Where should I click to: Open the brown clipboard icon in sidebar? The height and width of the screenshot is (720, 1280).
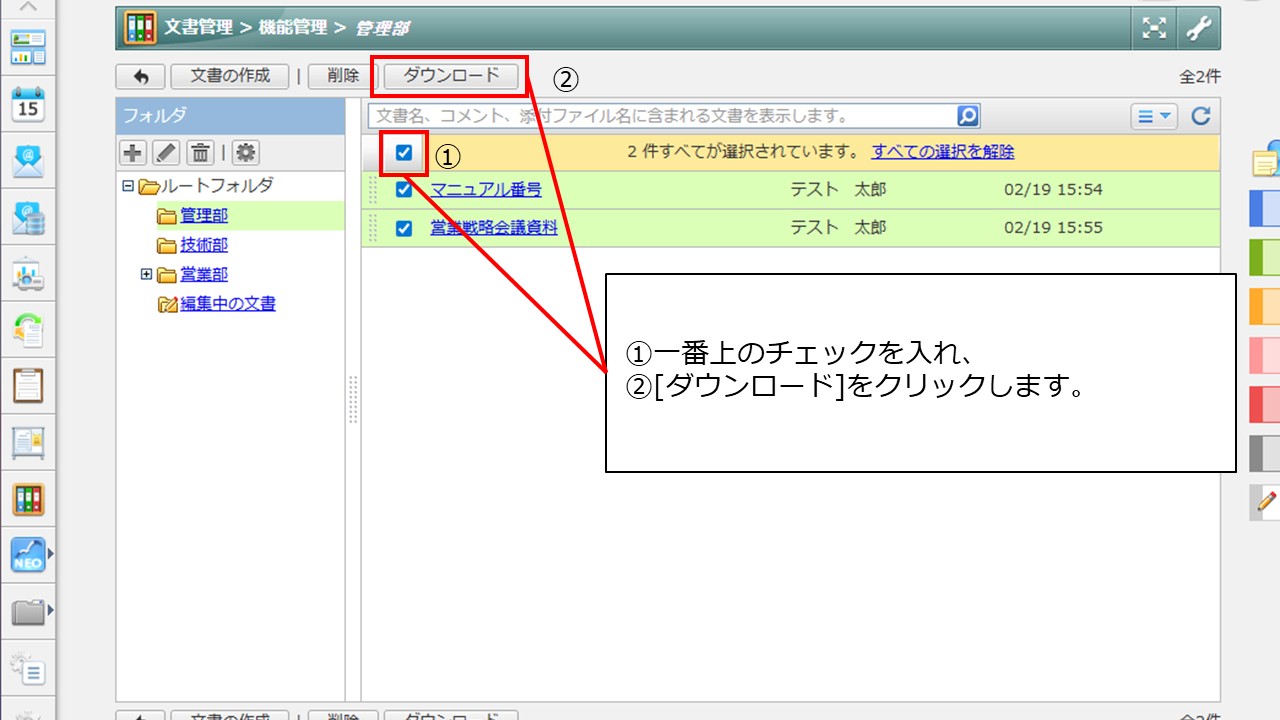point(28,386)
